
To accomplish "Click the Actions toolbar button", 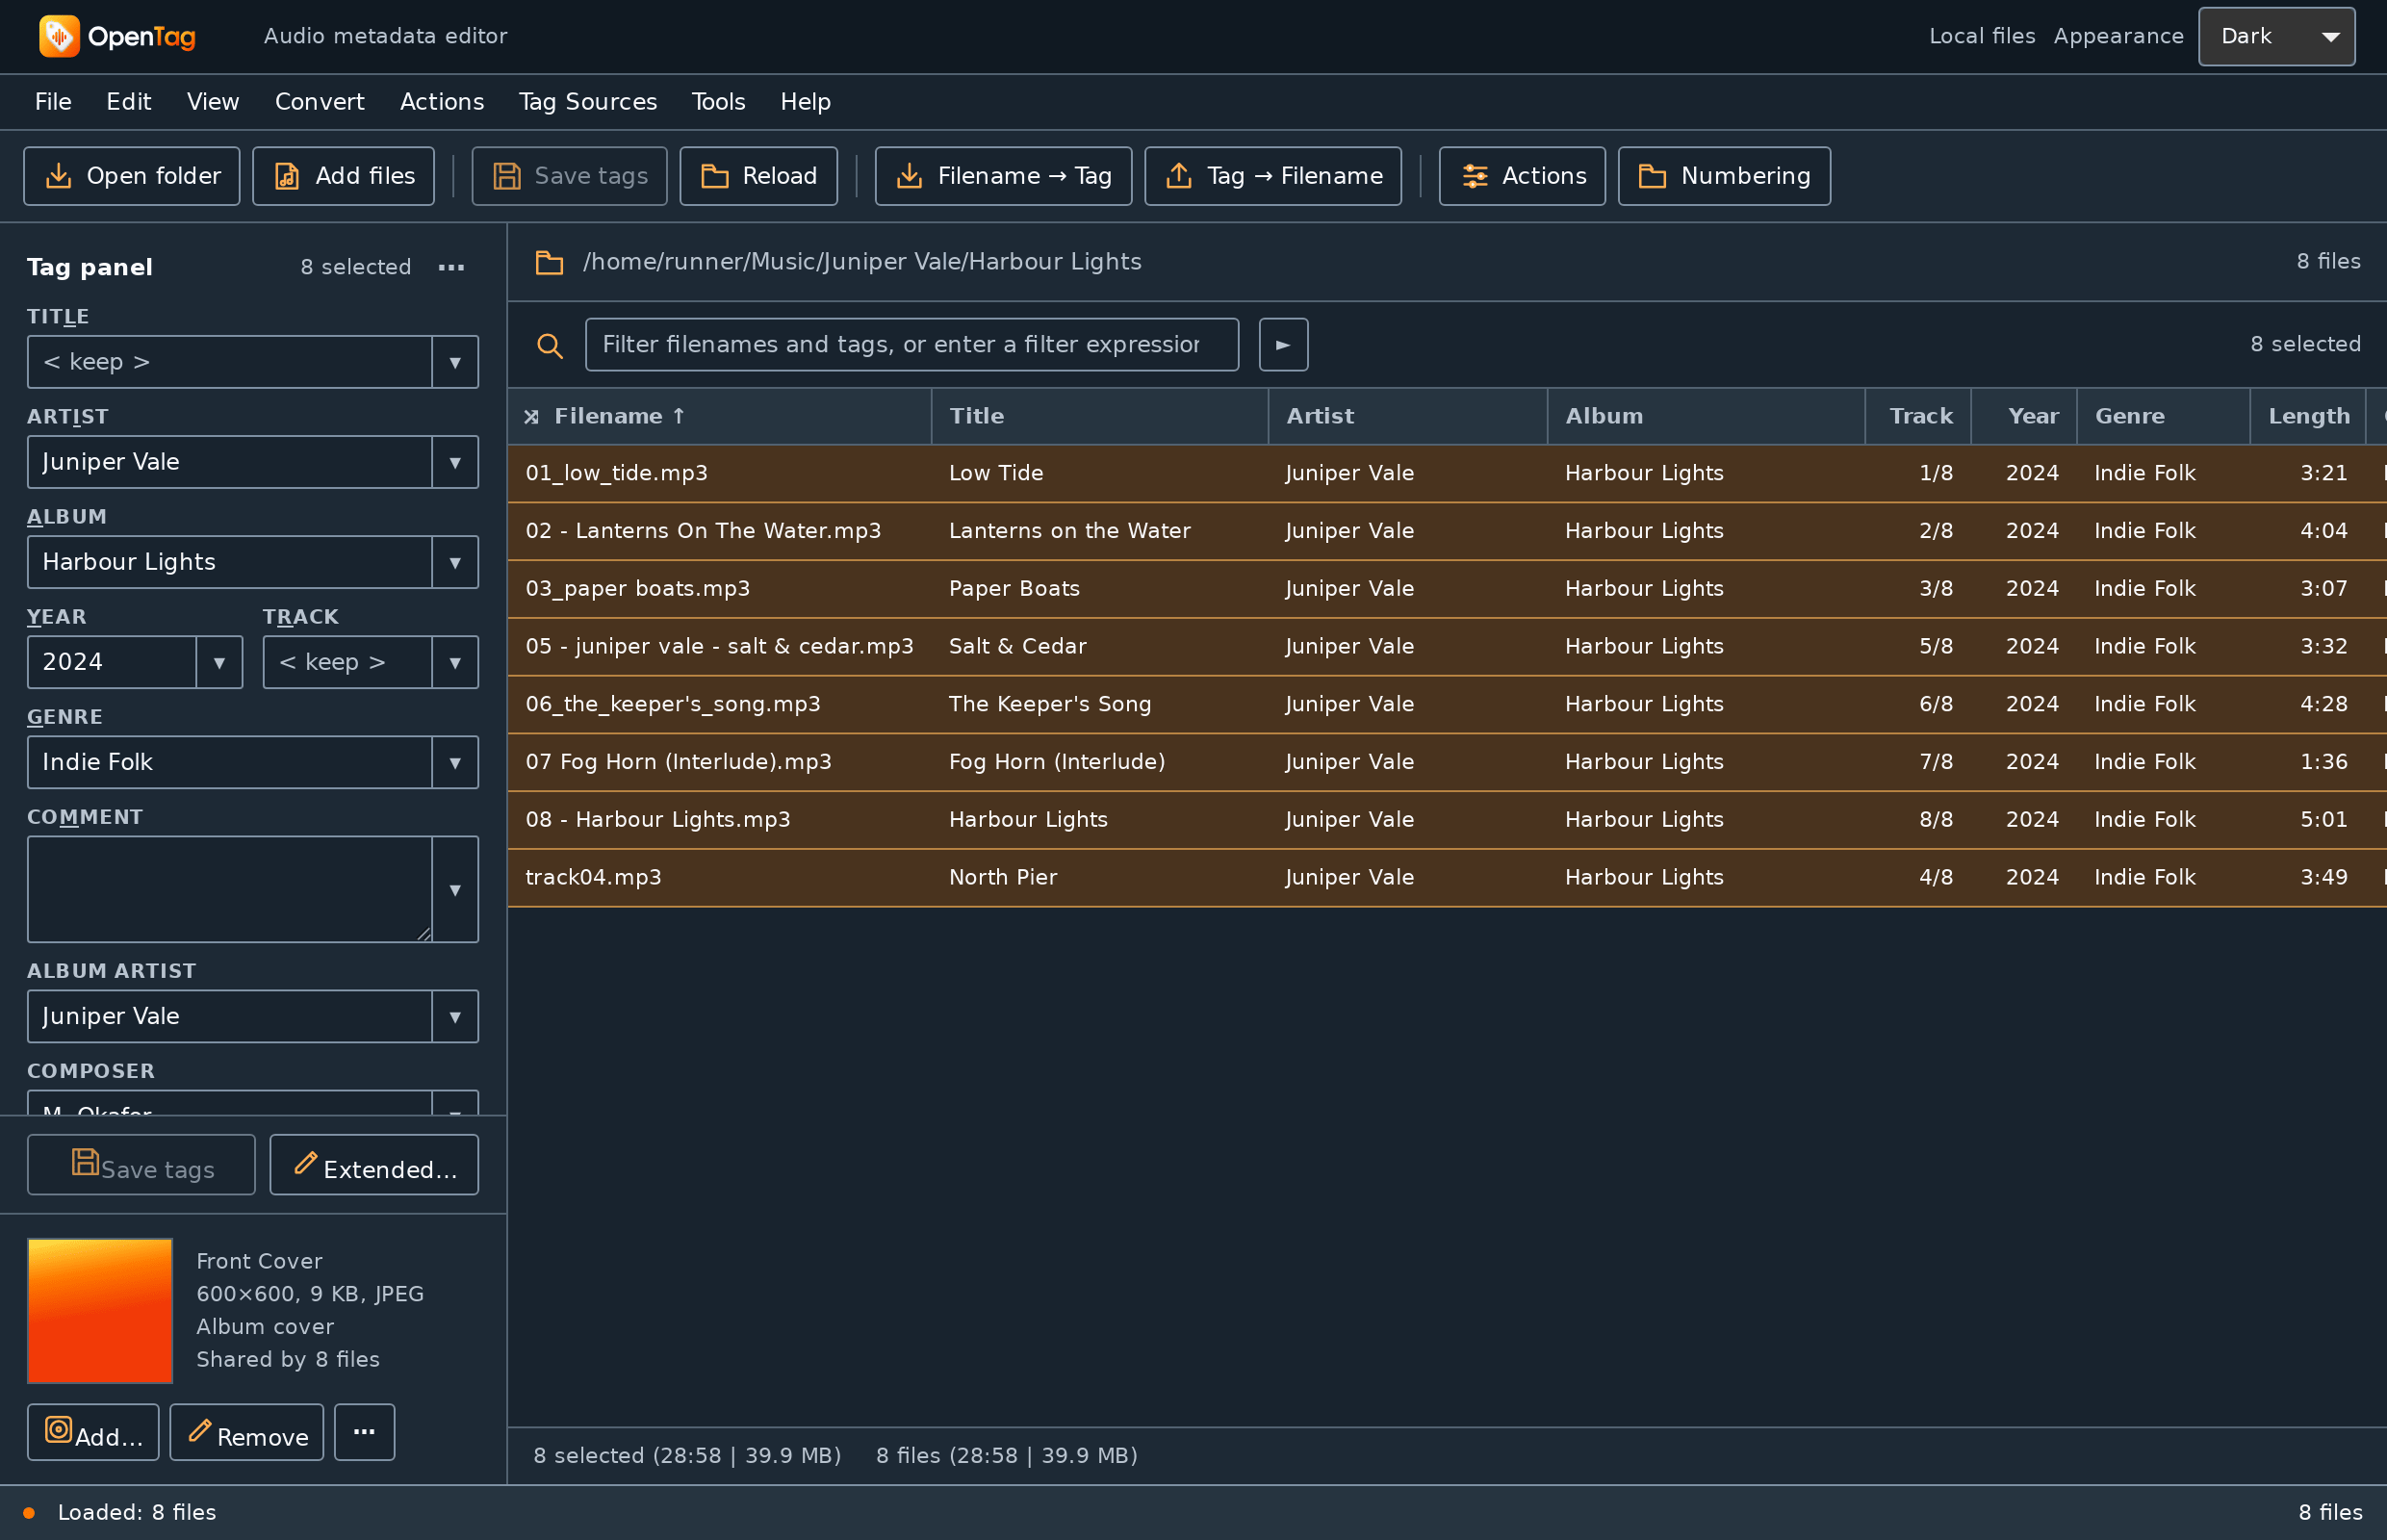I will point(1522,176).
